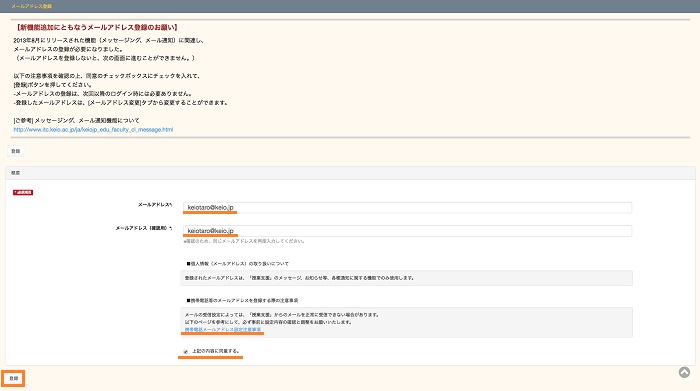This screenshot has height=391, width=700.
Task: Click the 携帯電話等のメールアドレスを登録する際の注意事項 heading
Action: click(x=242, y=300)
